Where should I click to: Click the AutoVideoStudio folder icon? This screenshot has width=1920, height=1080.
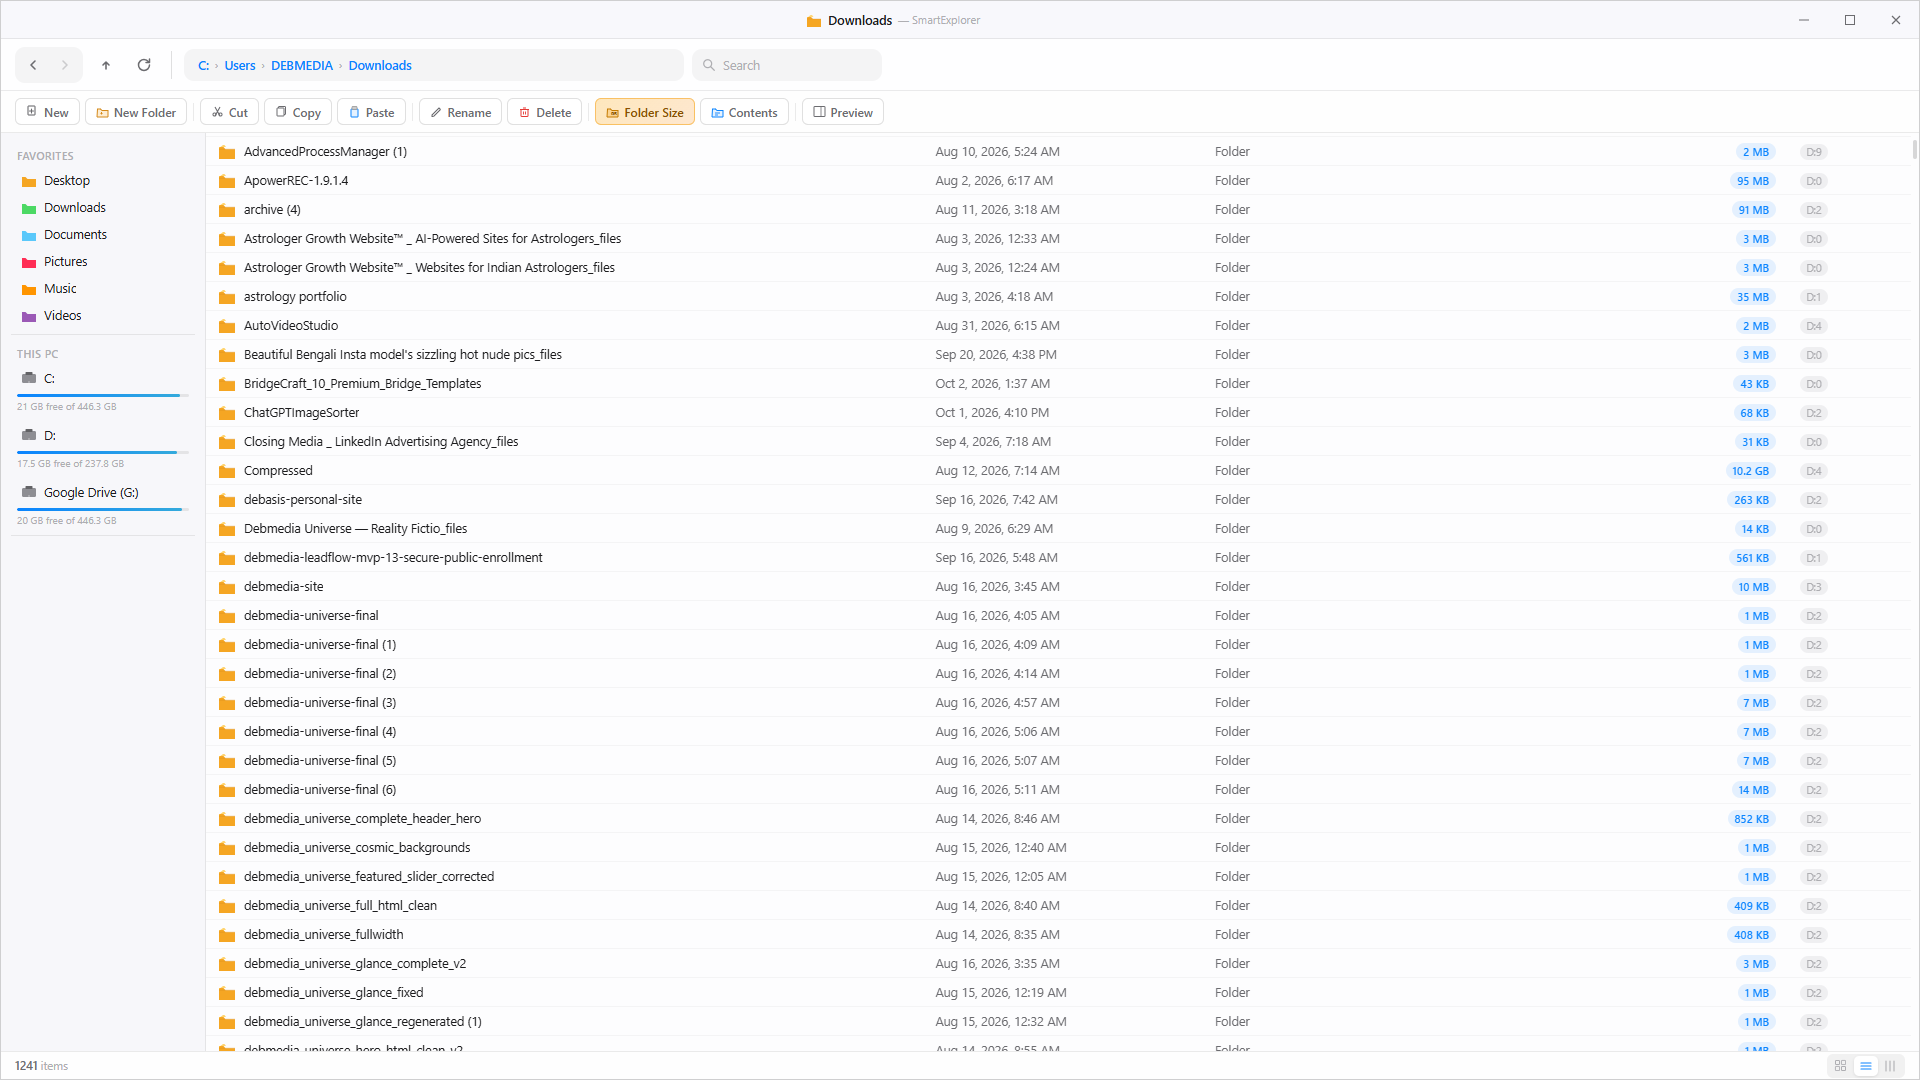[227, 327]
